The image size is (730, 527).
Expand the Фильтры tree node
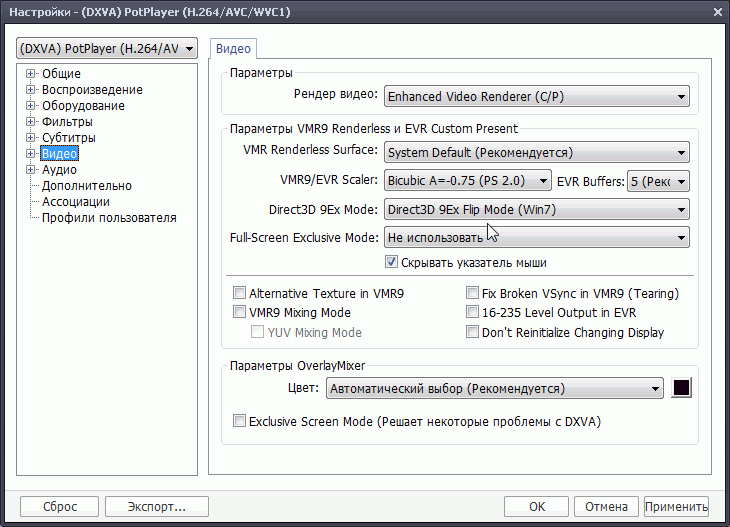tap(31, 122)
